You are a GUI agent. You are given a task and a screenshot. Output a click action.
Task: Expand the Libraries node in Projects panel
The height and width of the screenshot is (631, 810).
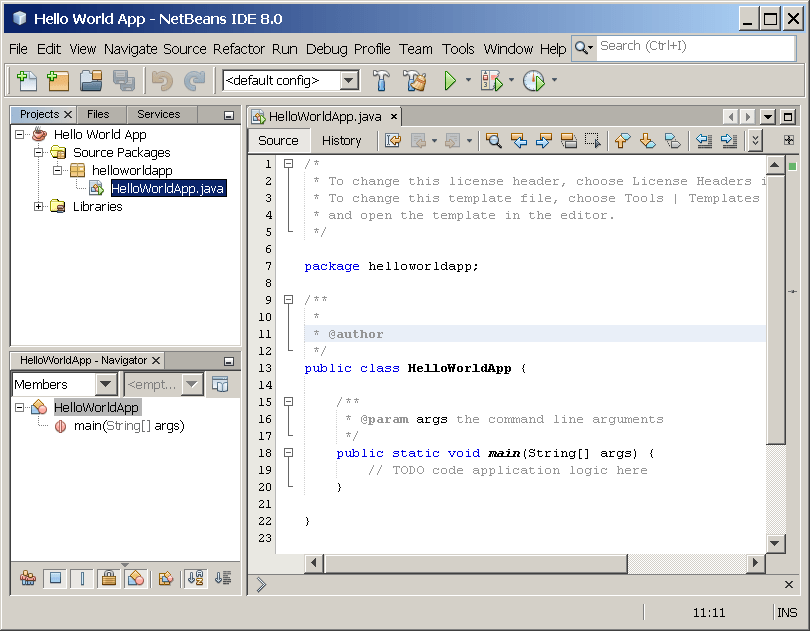pos(38,206)
